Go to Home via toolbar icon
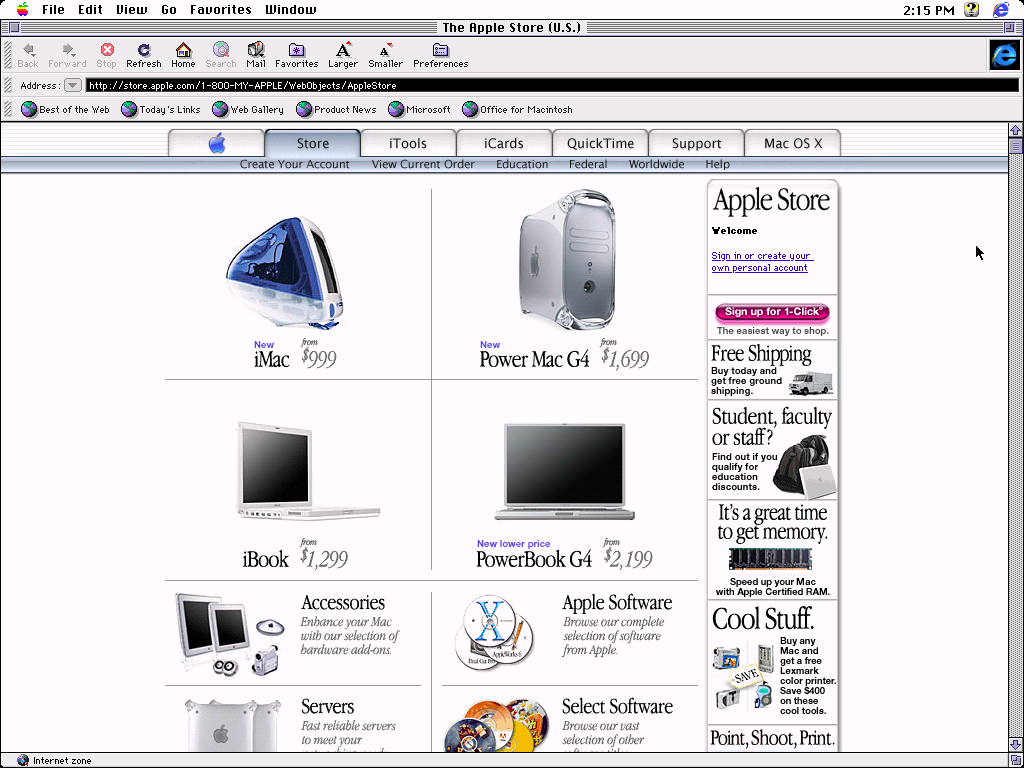 183,50
